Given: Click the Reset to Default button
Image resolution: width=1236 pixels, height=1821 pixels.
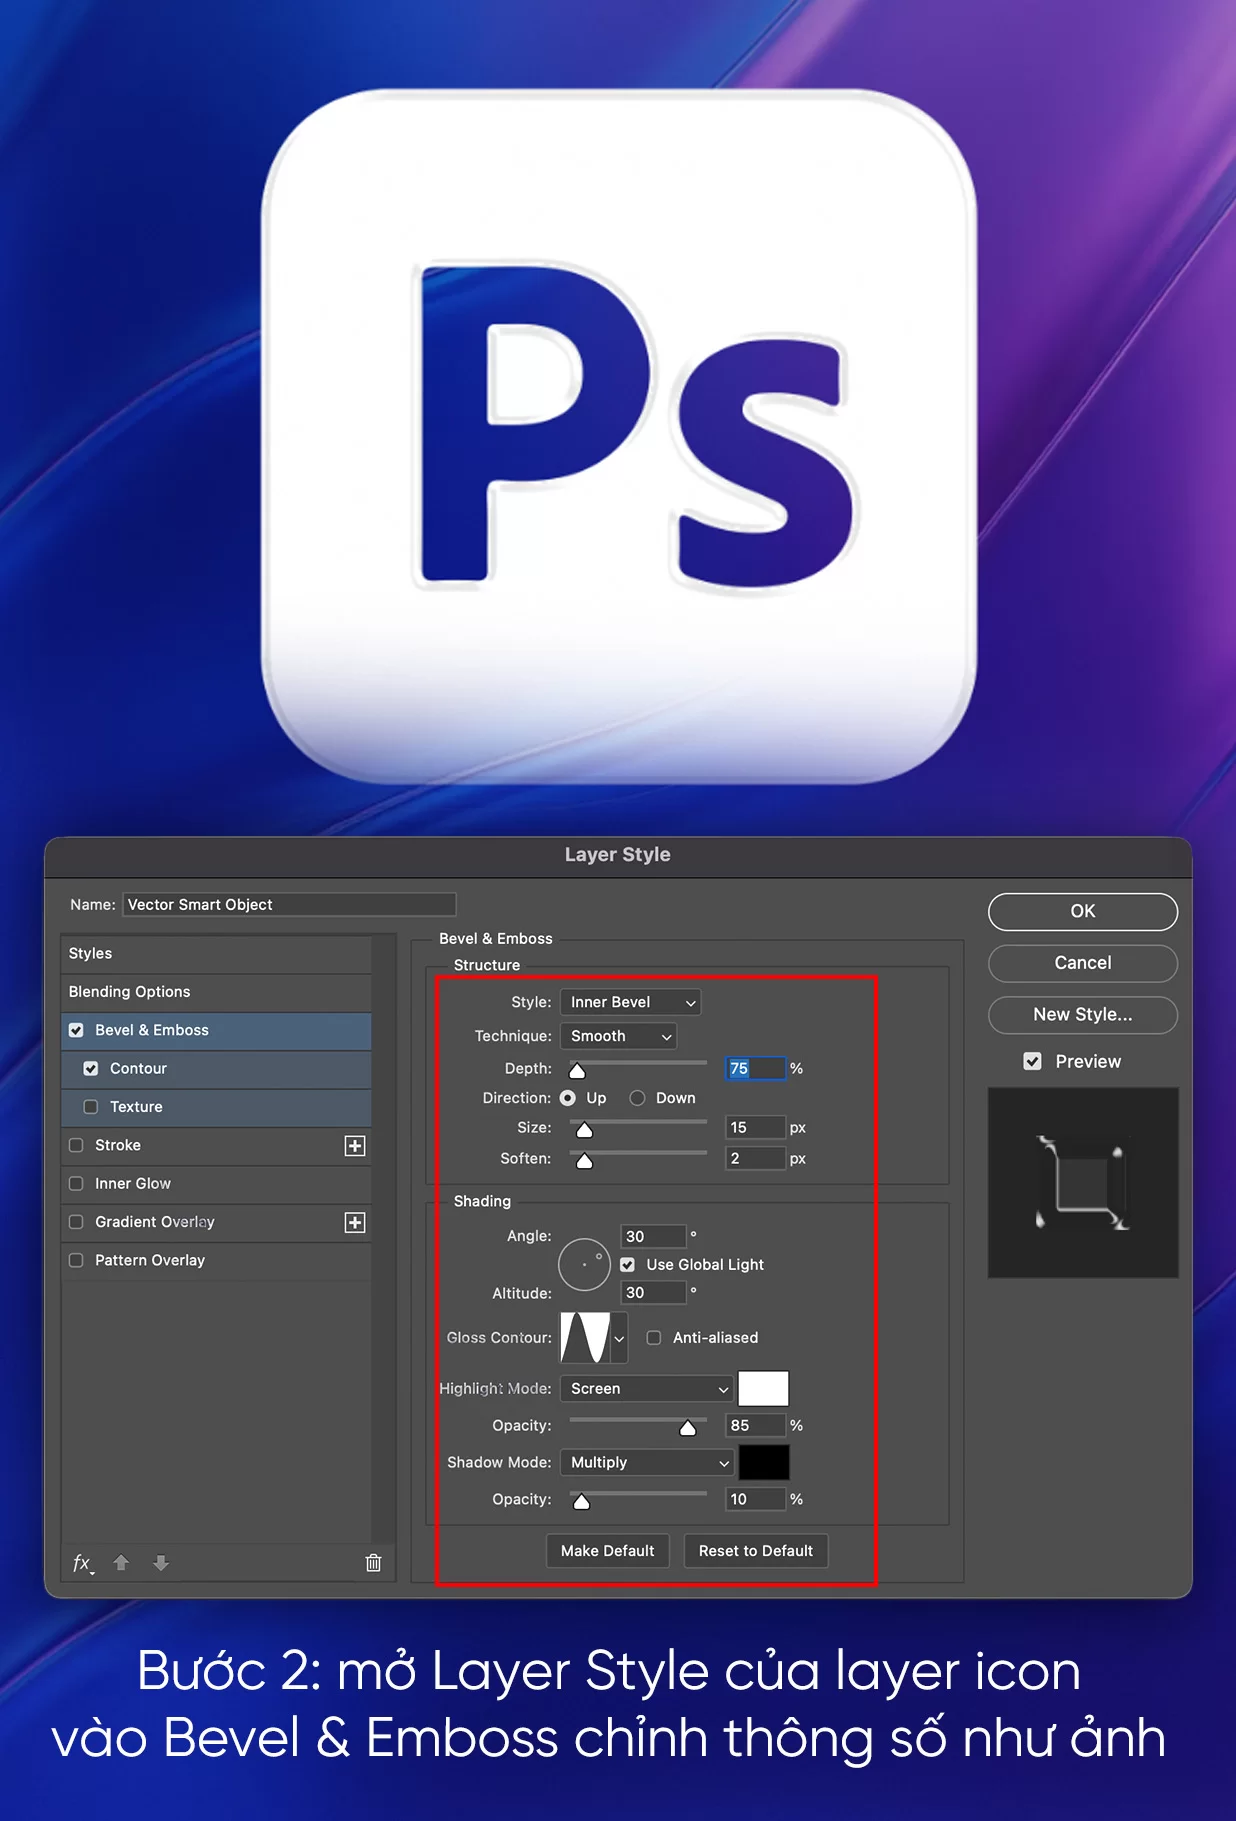Looking at the screenshot, I should (x=755, y=1551).
